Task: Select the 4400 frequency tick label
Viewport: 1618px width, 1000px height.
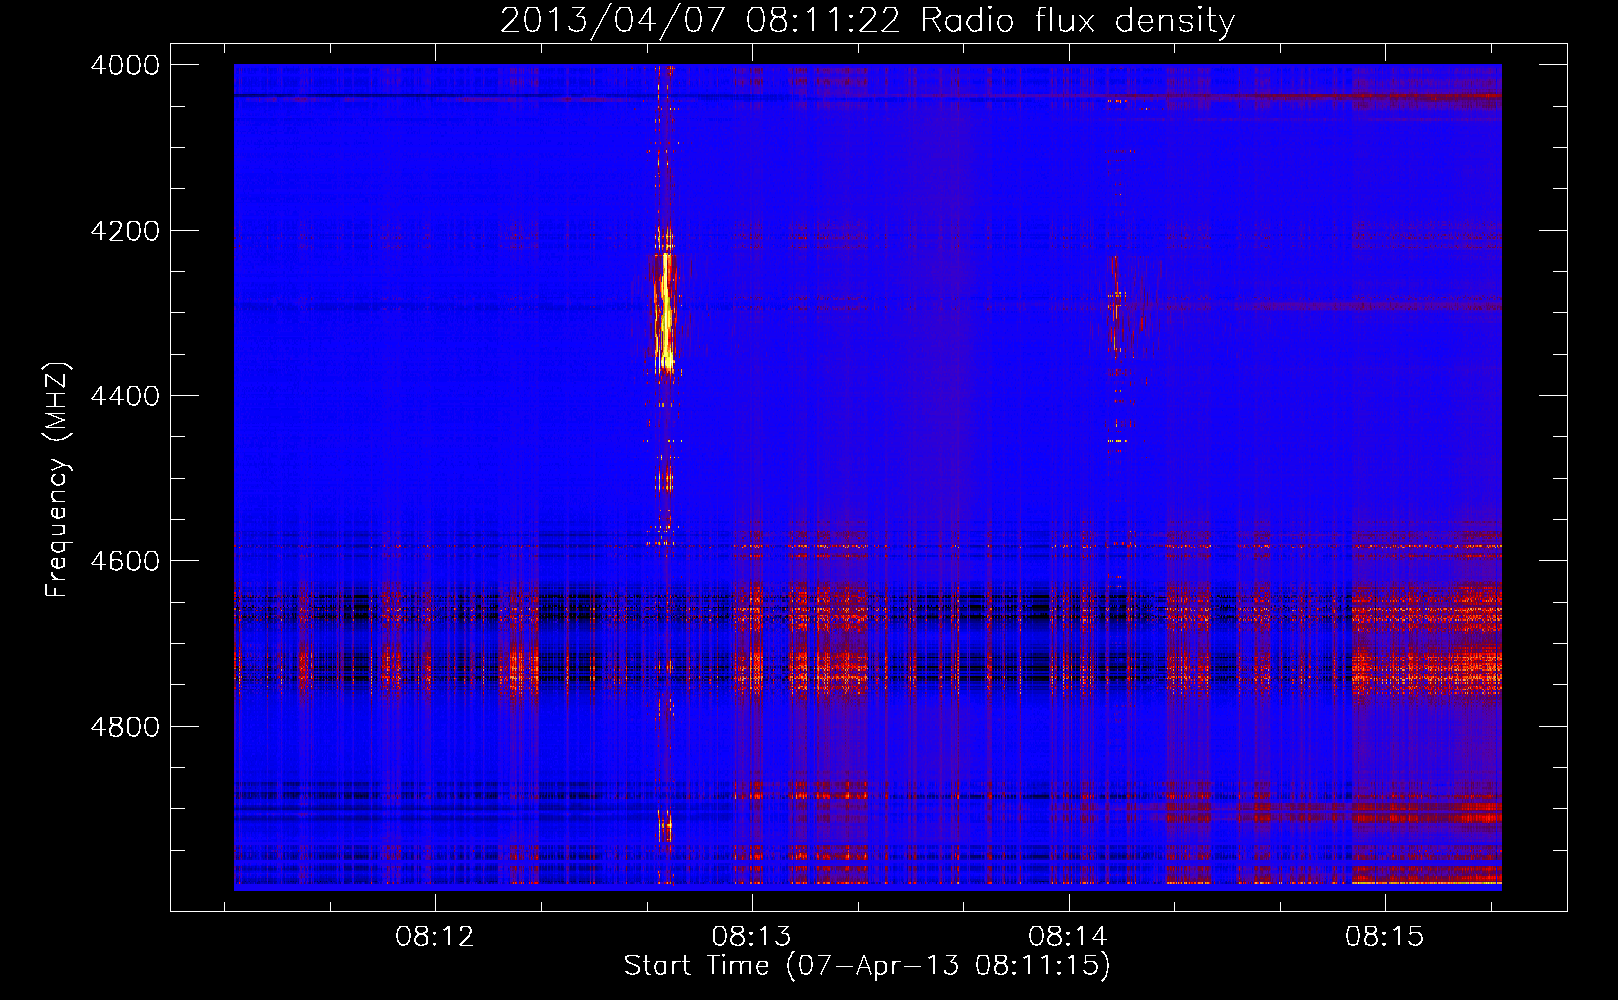Action: [x=125, y=396]
